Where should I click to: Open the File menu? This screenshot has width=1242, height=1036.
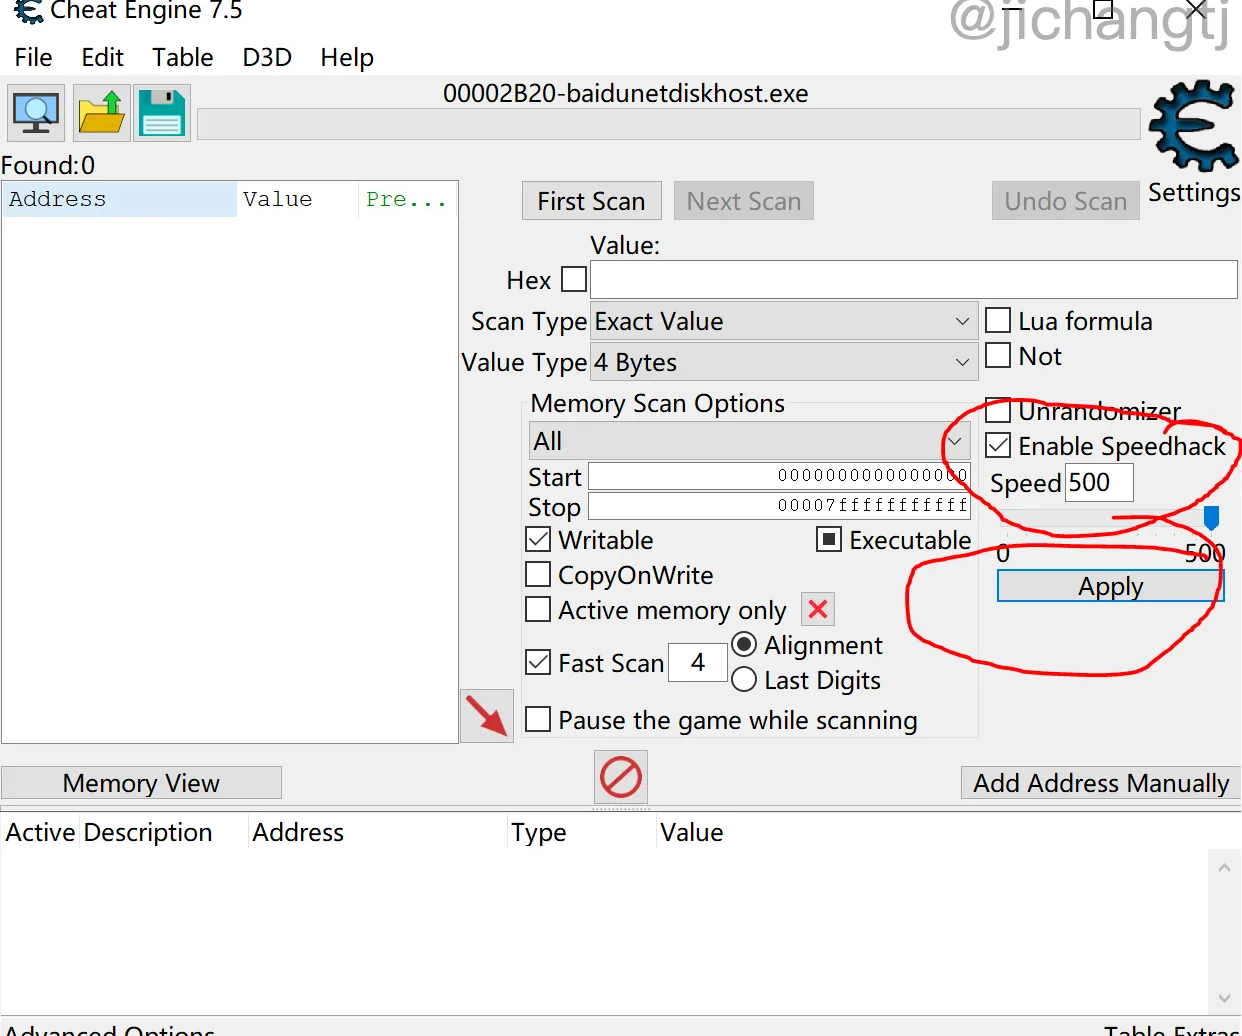[x=33, y=57]
